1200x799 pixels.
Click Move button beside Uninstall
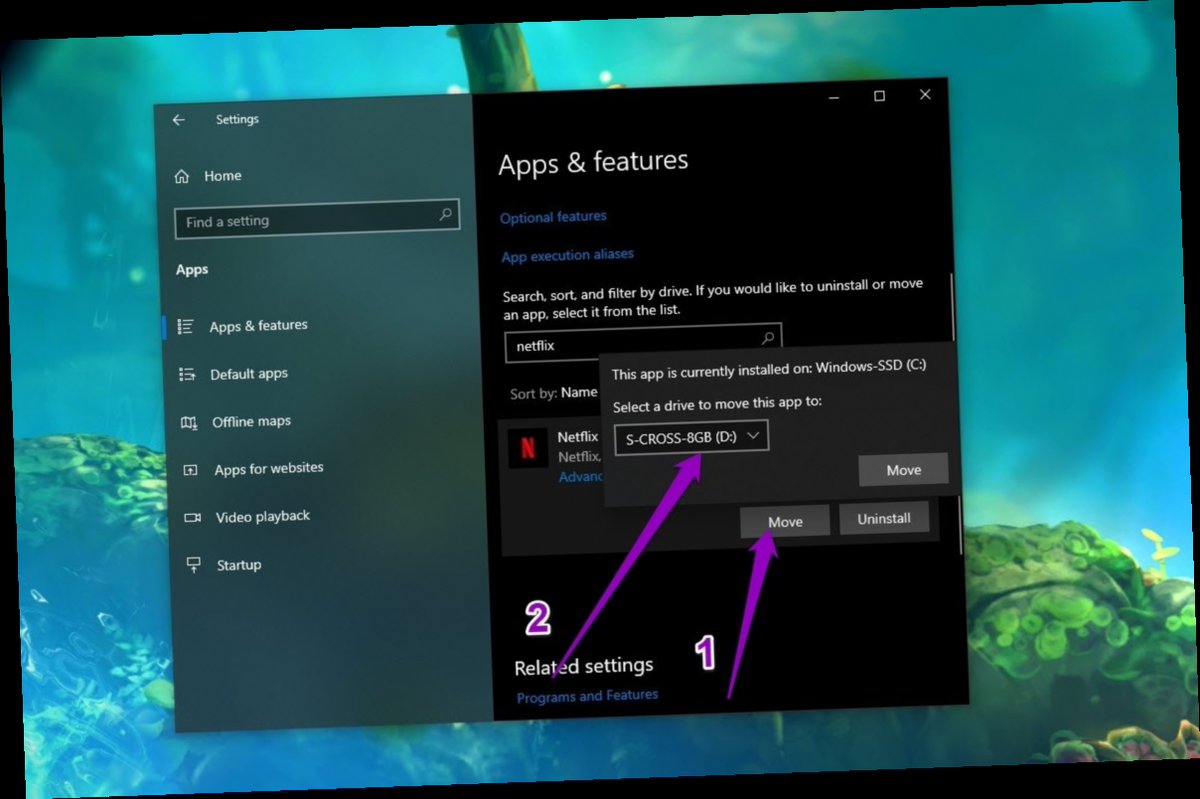tap(785, 521)
